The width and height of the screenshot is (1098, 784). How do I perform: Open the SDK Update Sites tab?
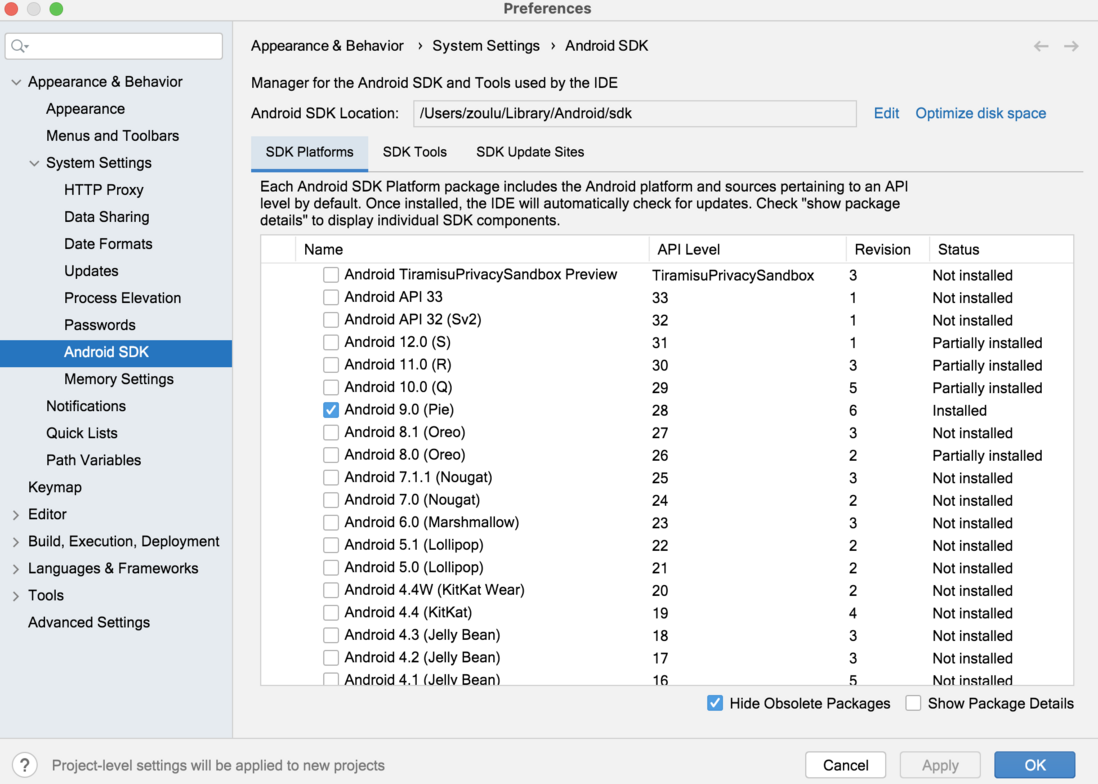pyautogui.click(x=530, y=153)
